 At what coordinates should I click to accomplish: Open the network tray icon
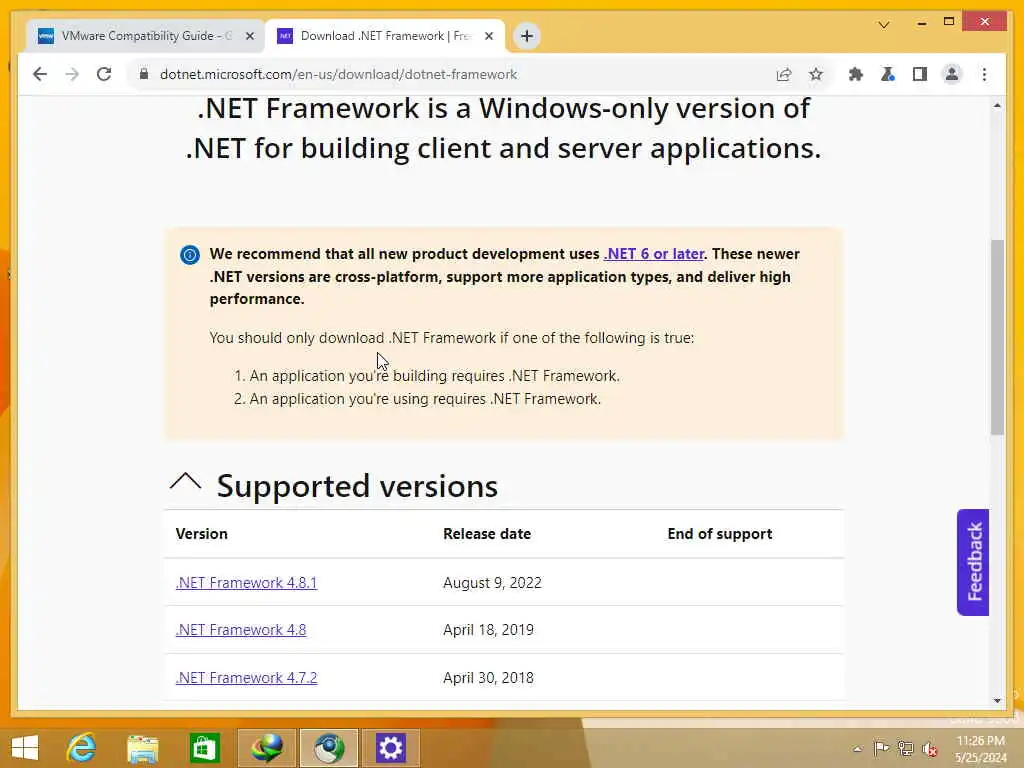(x=905, y=748)
